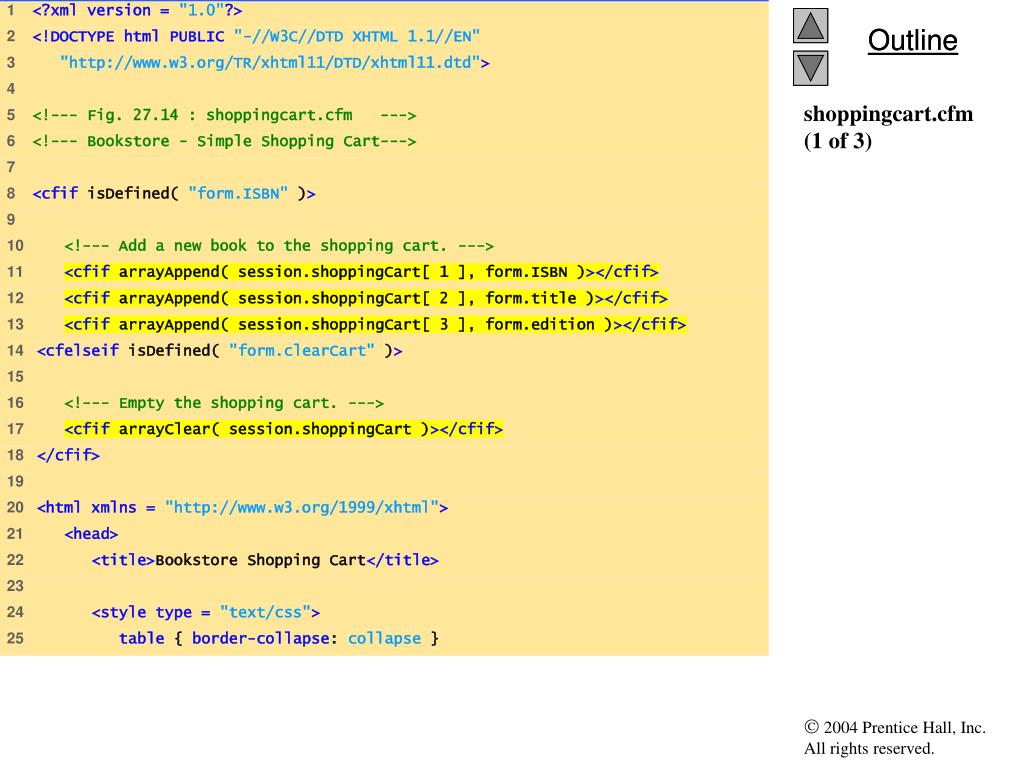Click the <head> tag on line 21
The image size is (1024, 768).
(x=91, y=534)
